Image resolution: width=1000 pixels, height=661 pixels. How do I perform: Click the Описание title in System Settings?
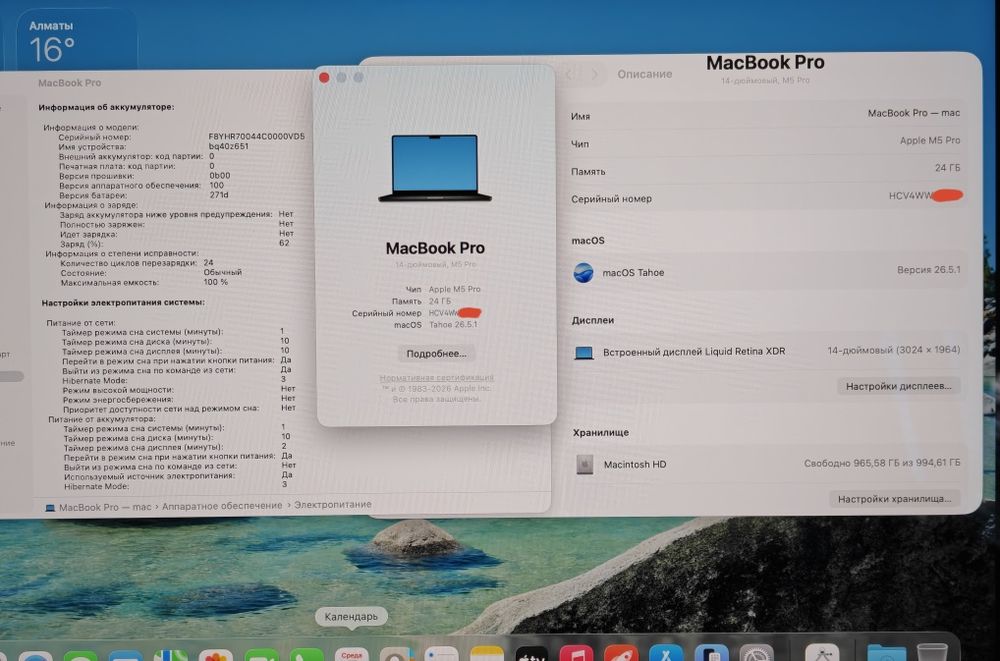point(644,74)
